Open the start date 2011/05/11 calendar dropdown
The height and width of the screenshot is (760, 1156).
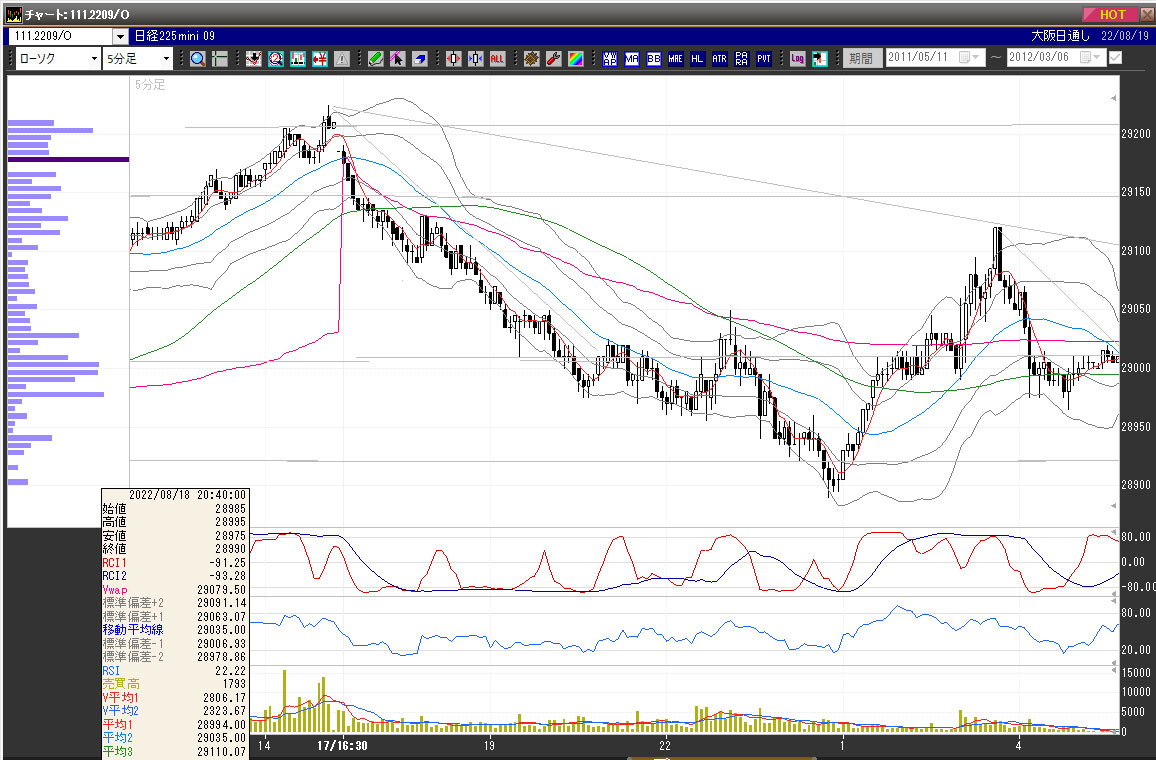click(x=969, y=57)
